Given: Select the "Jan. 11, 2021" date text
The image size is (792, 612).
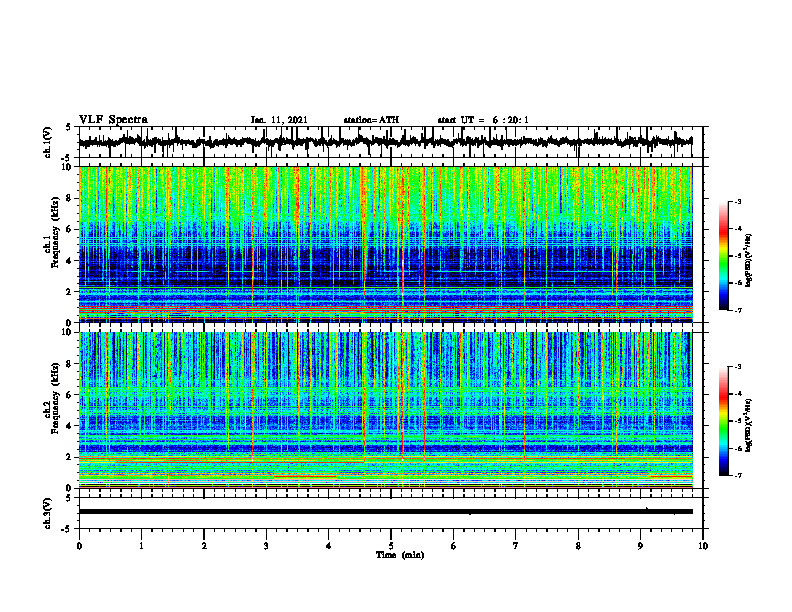Looking at the screenshot, I should point(279,120).
